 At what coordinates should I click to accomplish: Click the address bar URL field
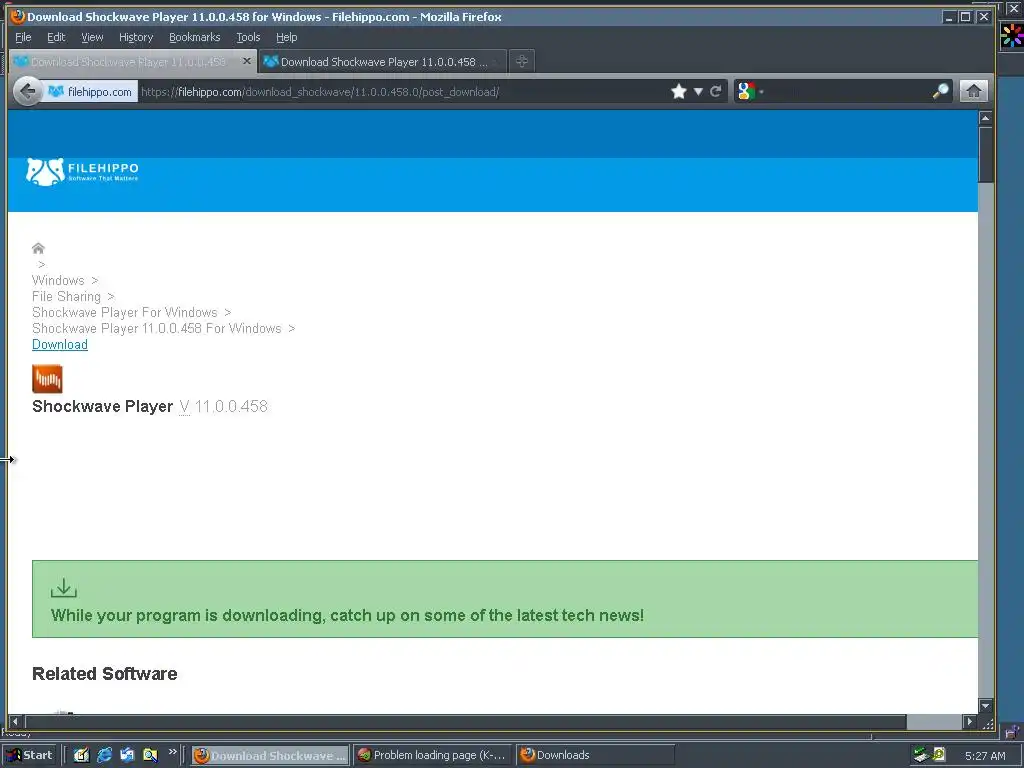402,92
